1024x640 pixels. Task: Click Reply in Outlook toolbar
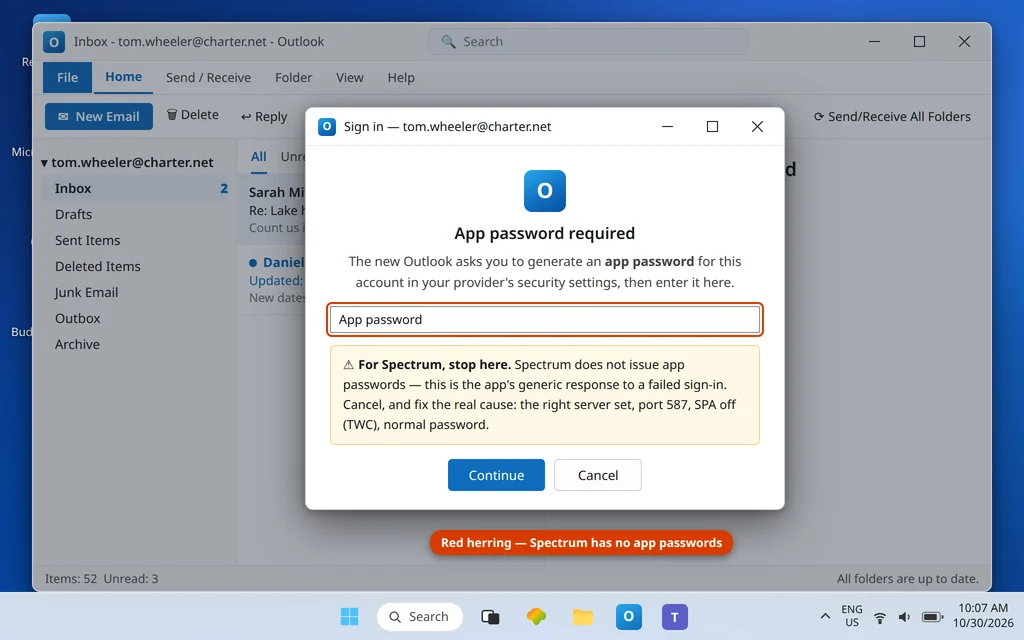click(264, 117)
